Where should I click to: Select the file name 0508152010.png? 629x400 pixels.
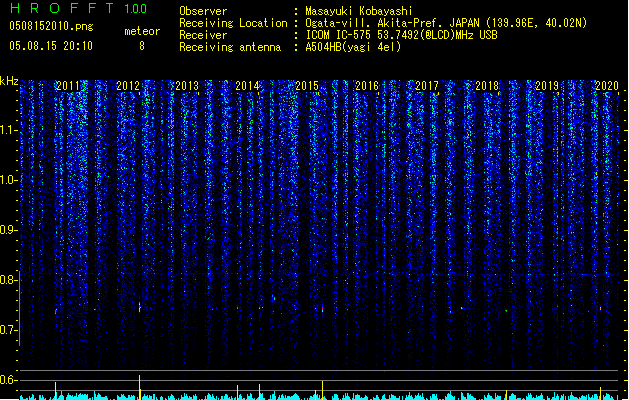click(x=51, y=26)
